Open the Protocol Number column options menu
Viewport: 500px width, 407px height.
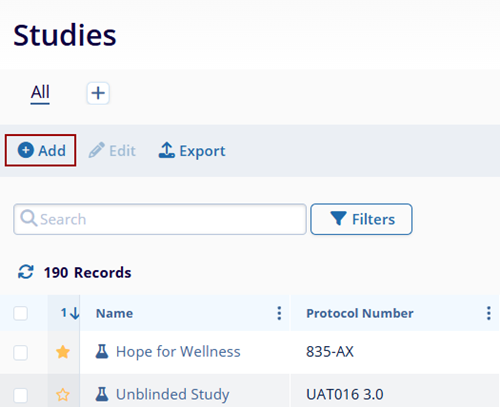pyautogui.click(x=489, y=313)
